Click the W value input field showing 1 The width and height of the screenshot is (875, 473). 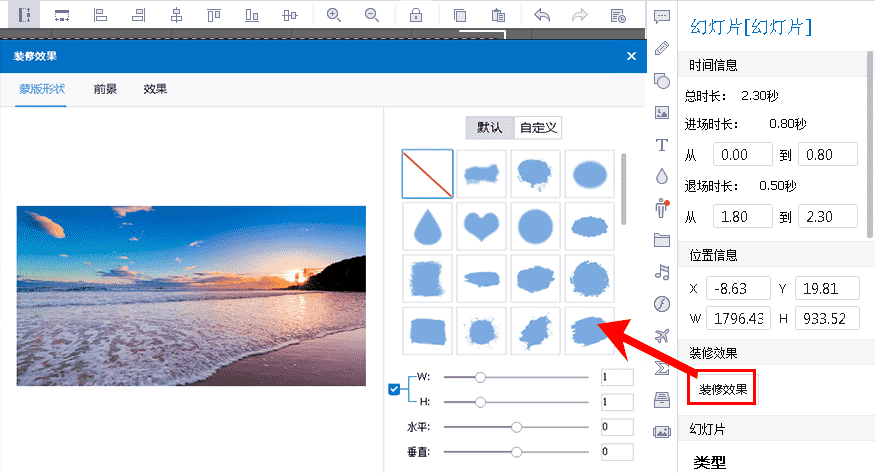tap(617, 378)
